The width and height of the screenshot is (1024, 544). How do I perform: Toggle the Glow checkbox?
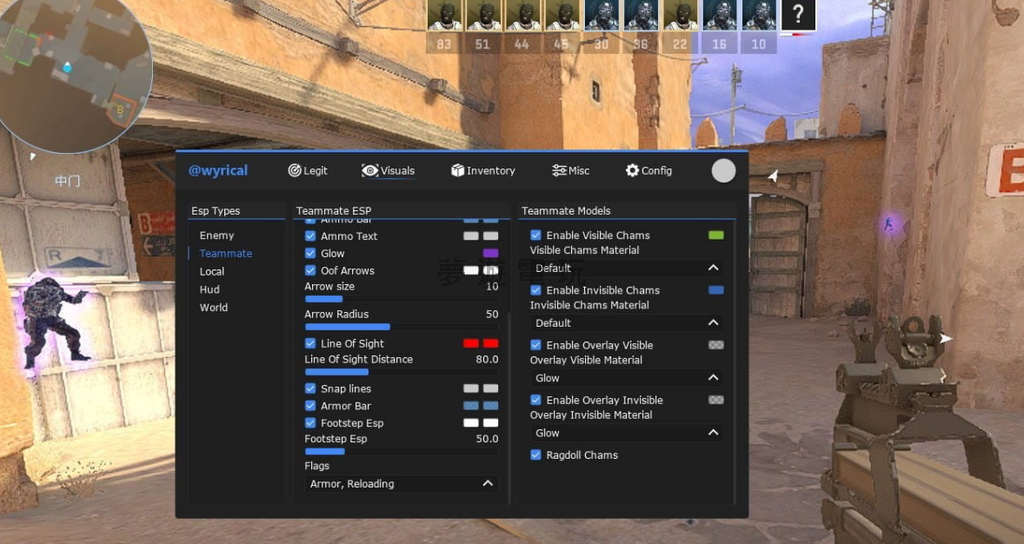point(310,253)
